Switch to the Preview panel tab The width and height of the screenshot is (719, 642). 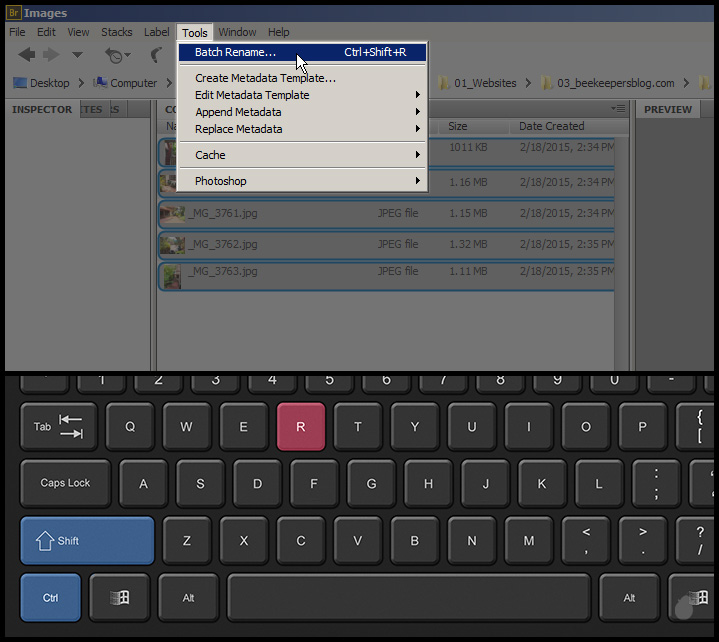[x=668, y=110]
